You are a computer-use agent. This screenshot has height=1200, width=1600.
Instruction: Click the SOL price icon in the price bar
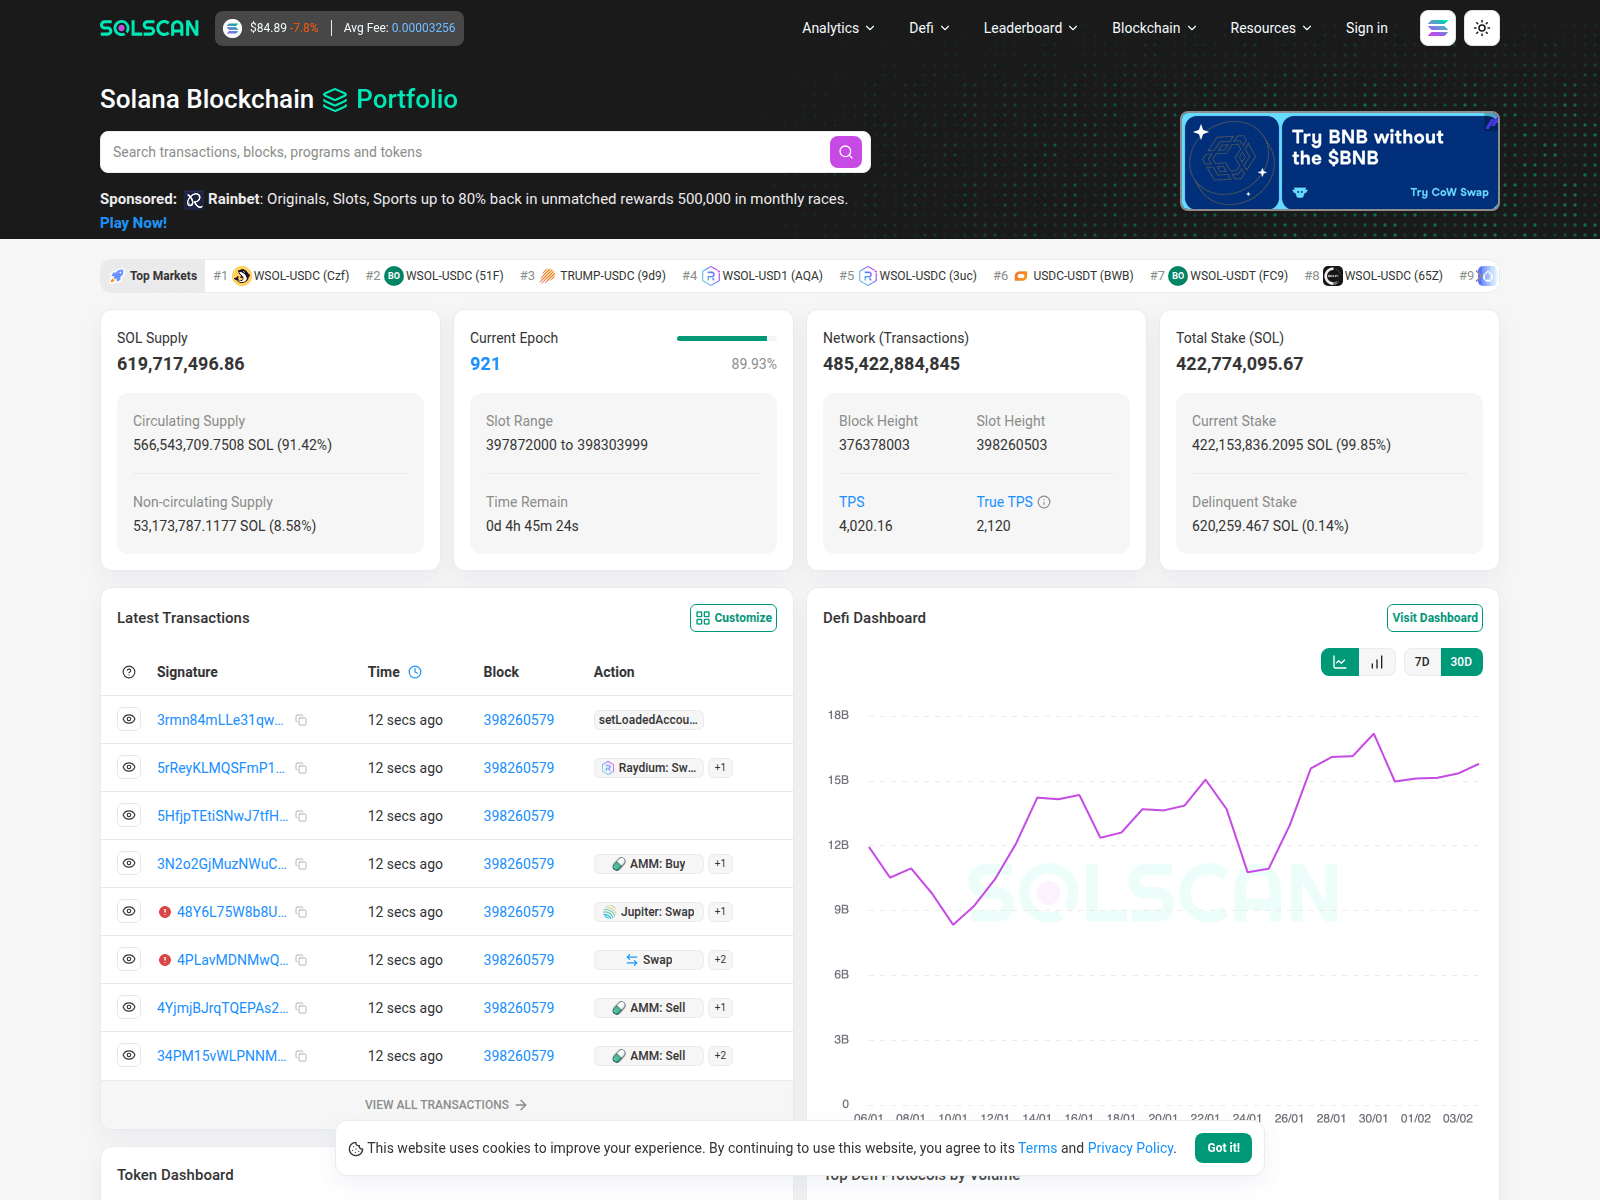(232, 28)
